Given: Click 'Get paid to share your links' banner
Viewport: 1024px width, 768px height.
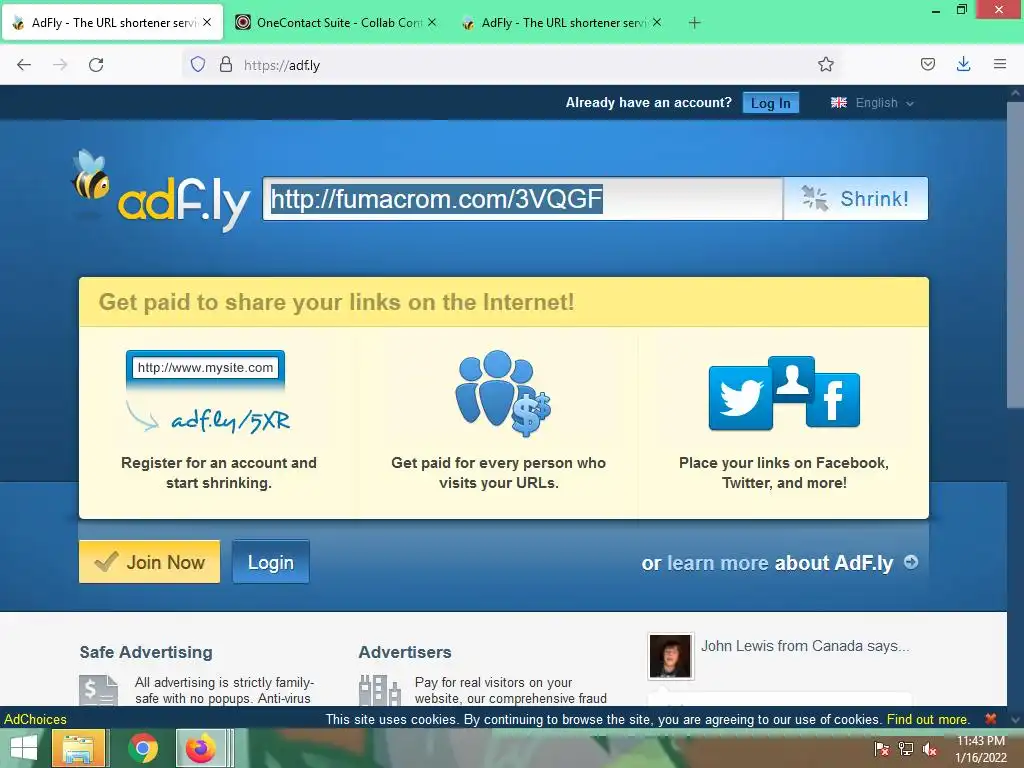Looking at the screenshot, I should [x=504, y=302].
